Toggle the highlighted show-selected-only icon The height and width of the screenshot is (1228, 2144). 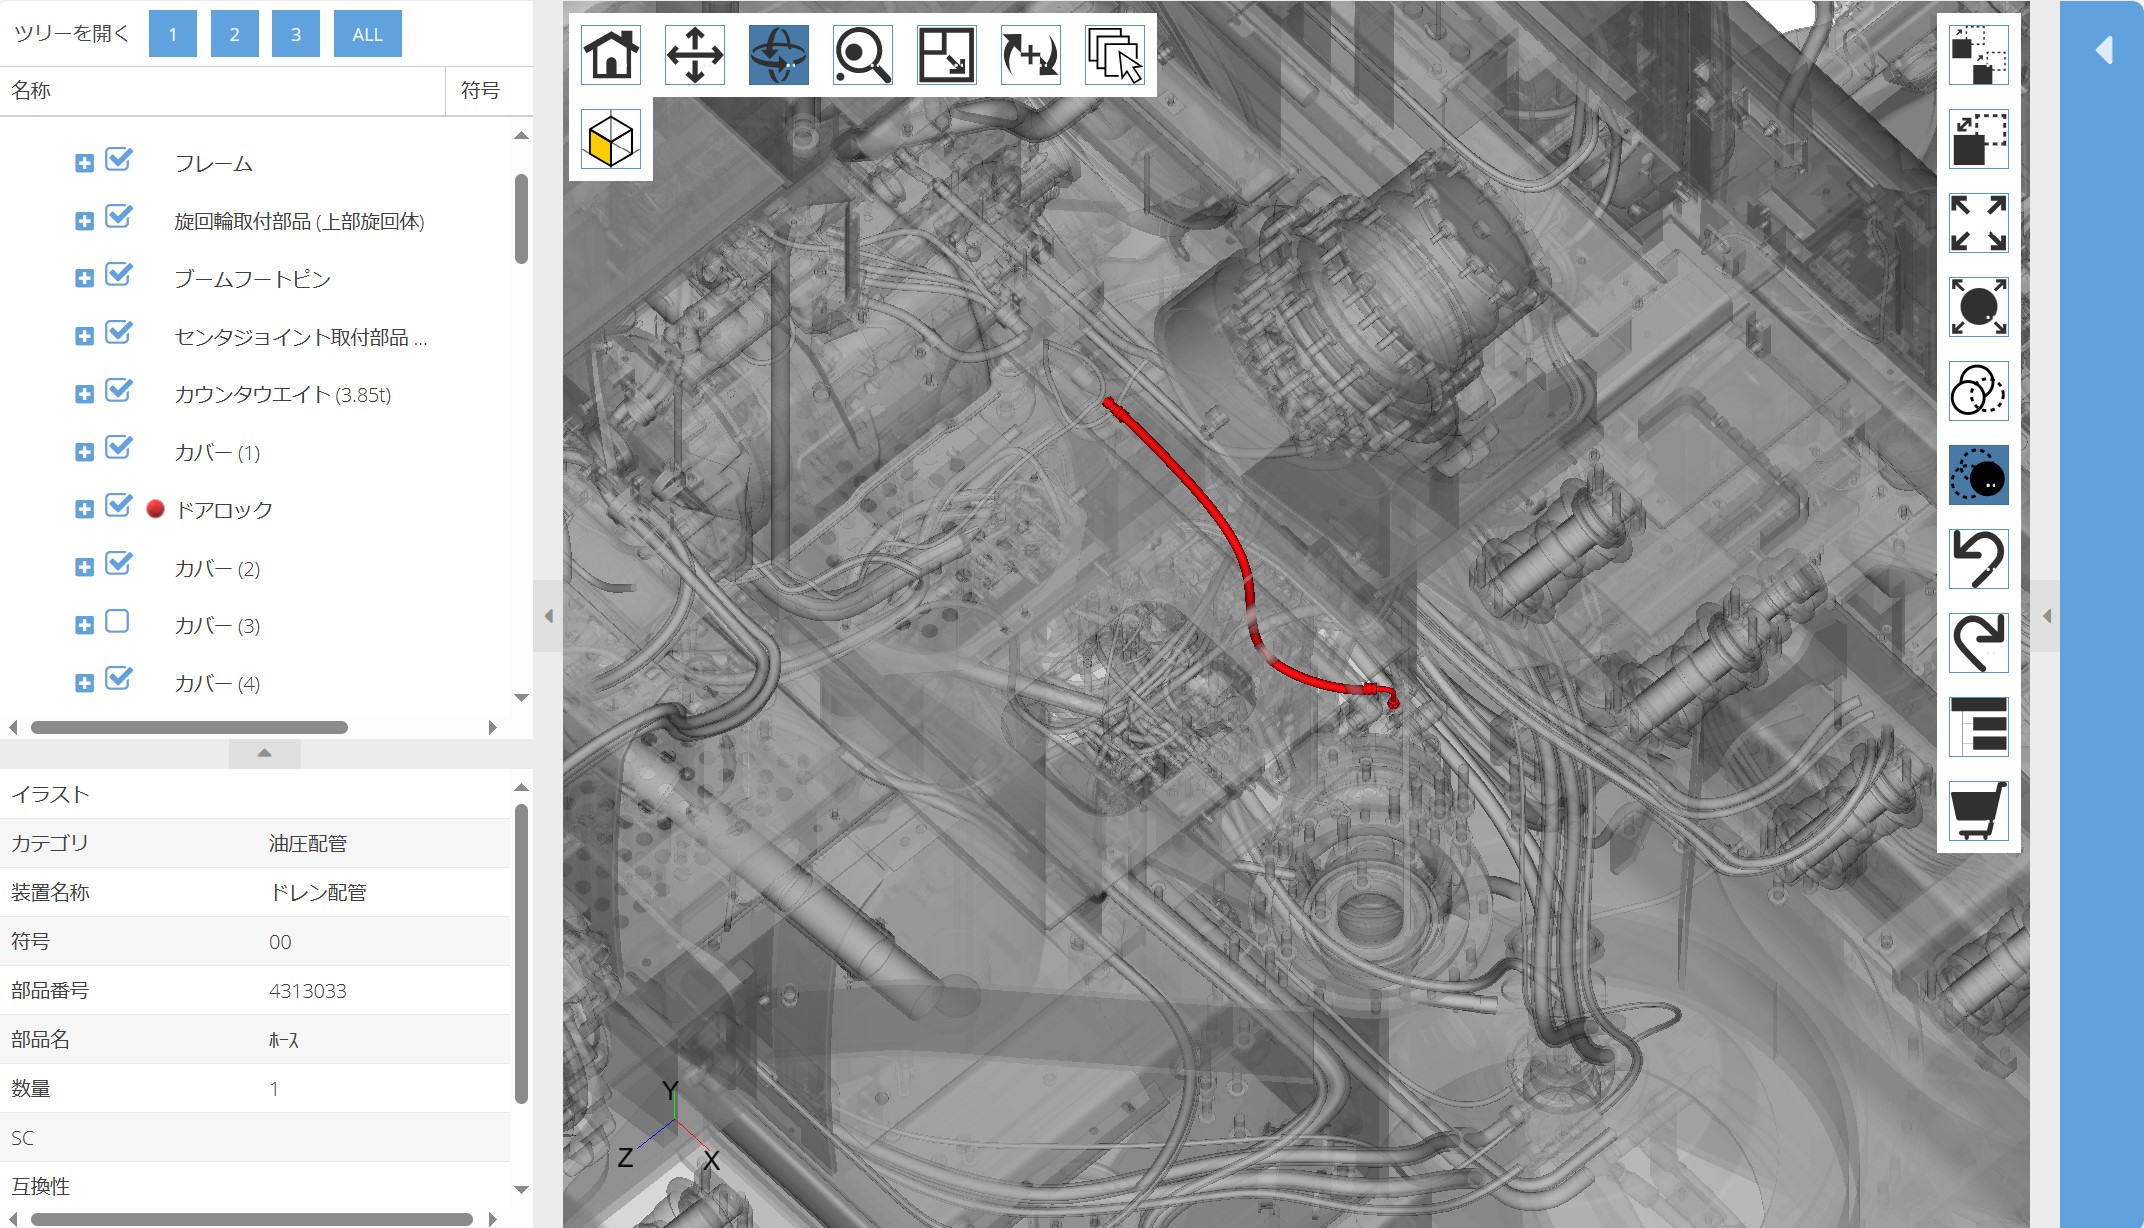(x=1979, y=475)
